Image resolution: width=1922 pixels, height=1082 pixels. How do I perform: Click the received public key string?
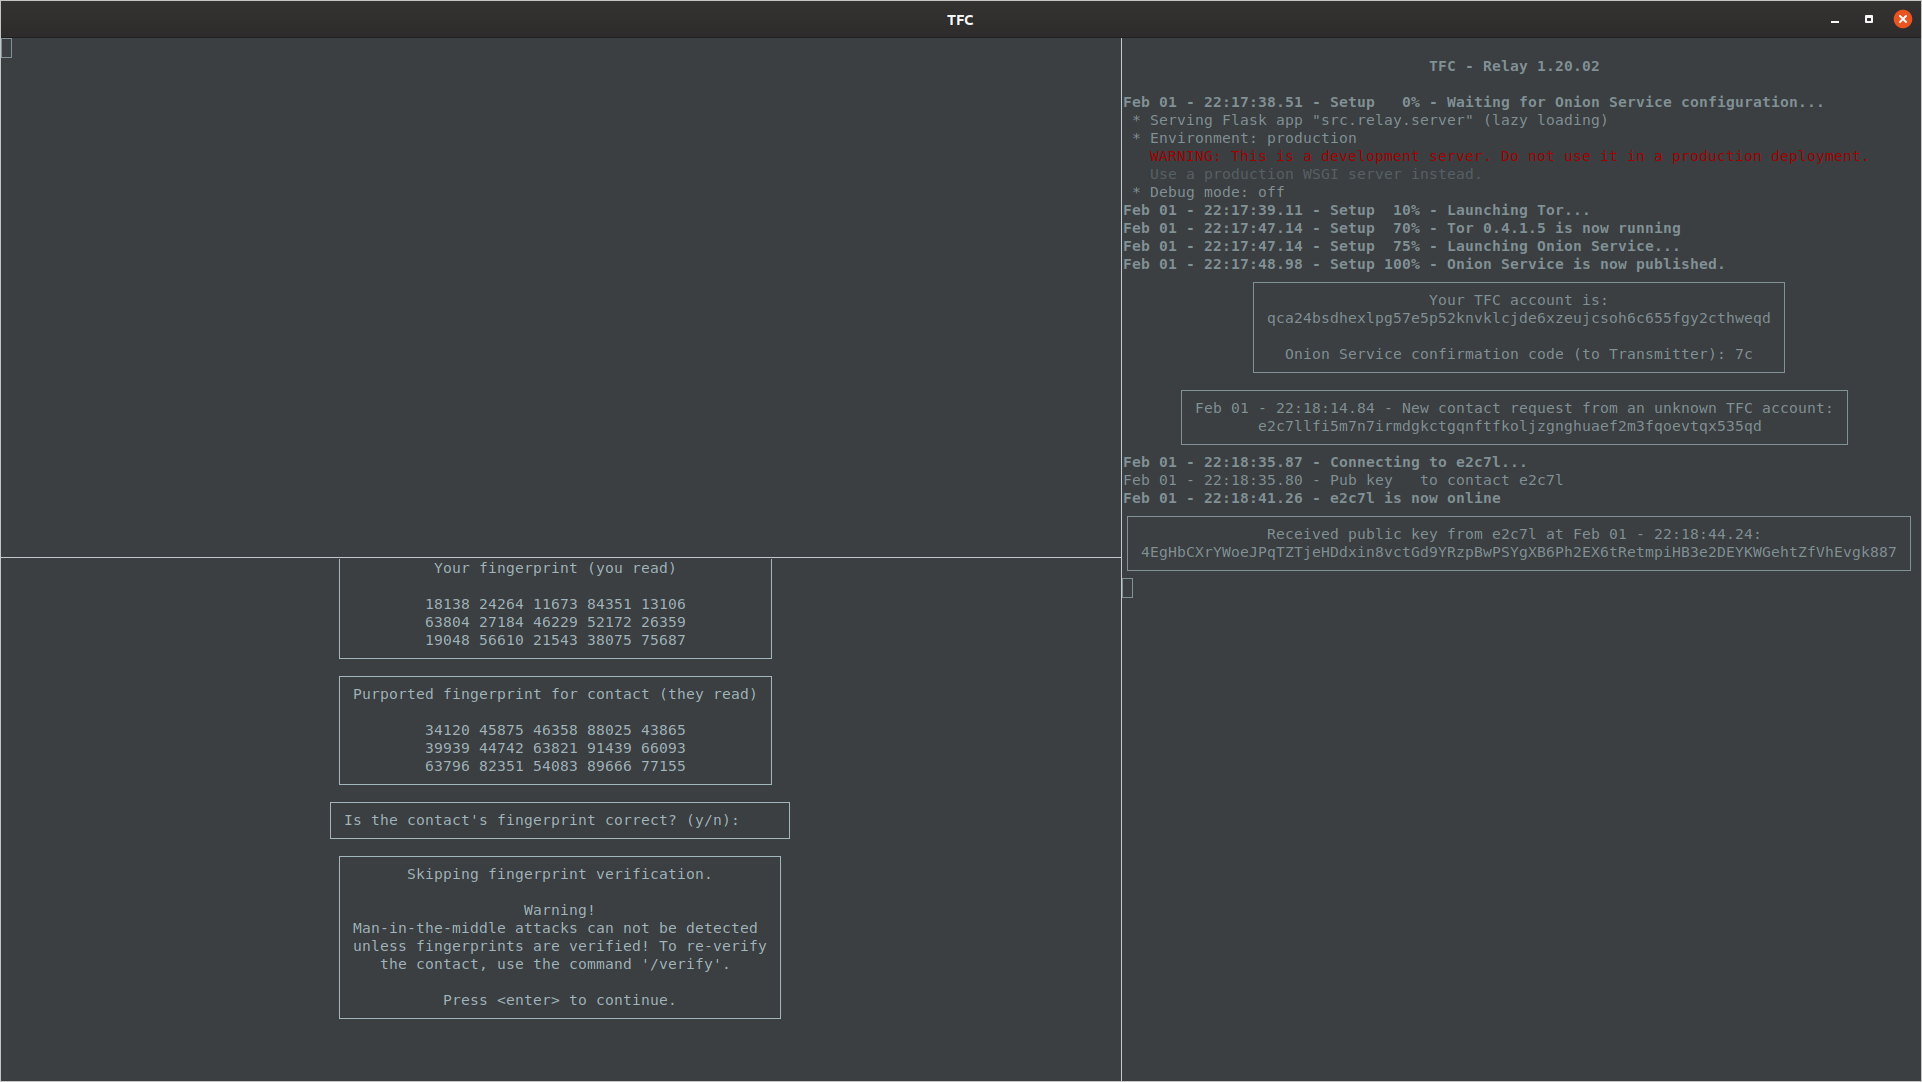(1518, 552)
